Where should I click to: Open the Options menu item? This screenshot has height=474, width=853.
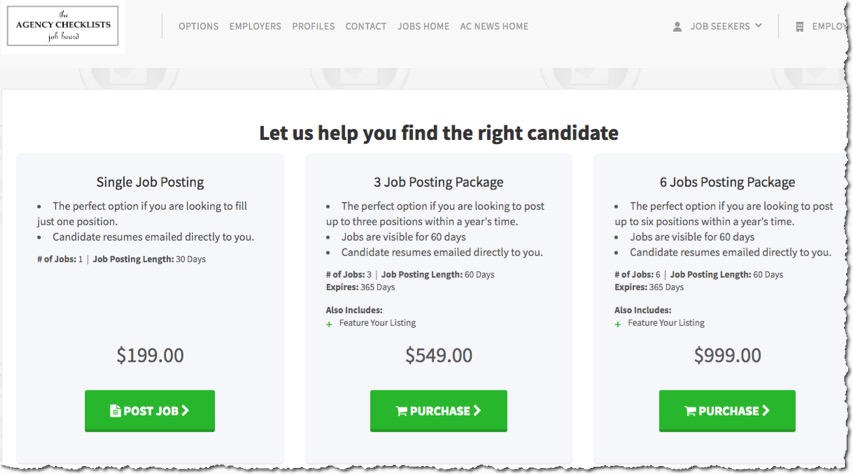click(199, 26)
